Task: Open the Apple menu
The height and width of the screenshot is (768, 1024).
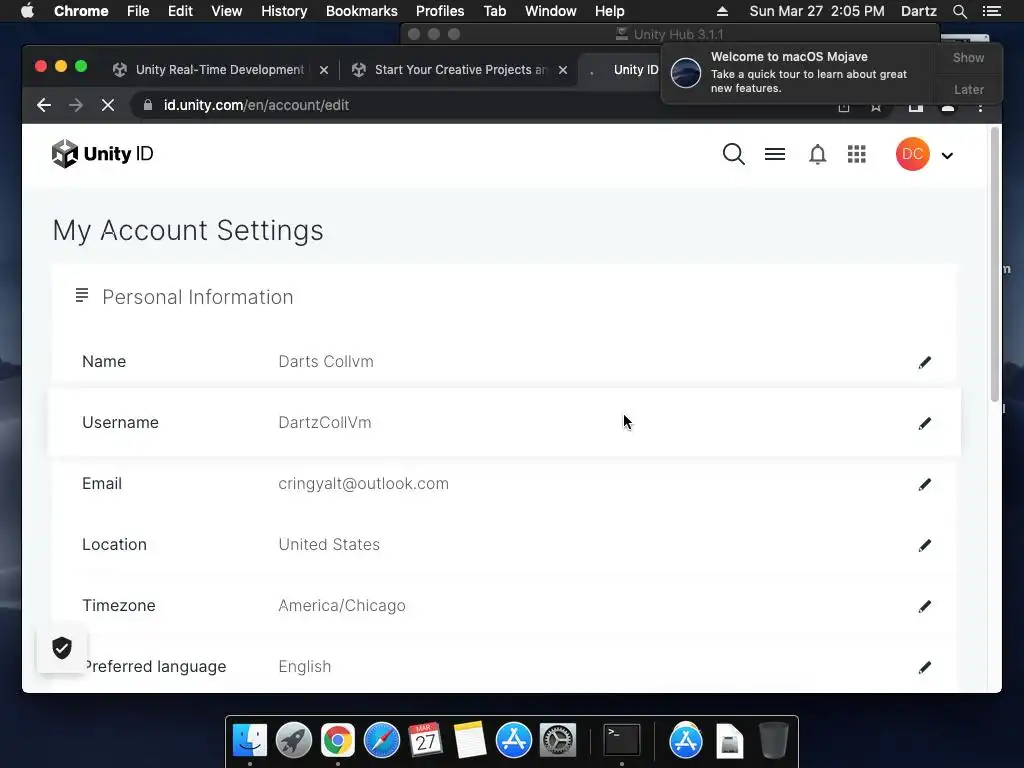Action: pyautogui.click(x=27, y=11)
